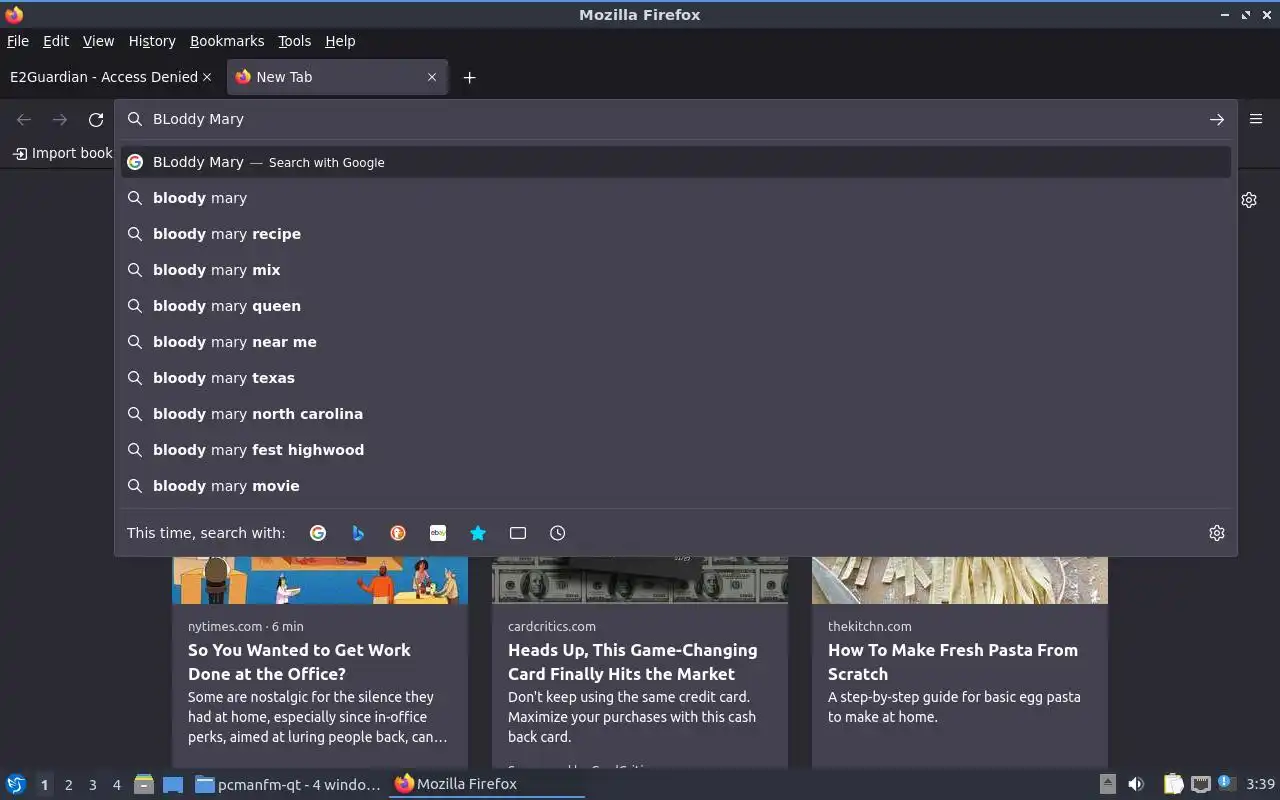Image resolution: width=1280 pixels, height=800 pixels.
Task: Choose the DuckDuckGo search engine icon
Action: click(398, 533)
